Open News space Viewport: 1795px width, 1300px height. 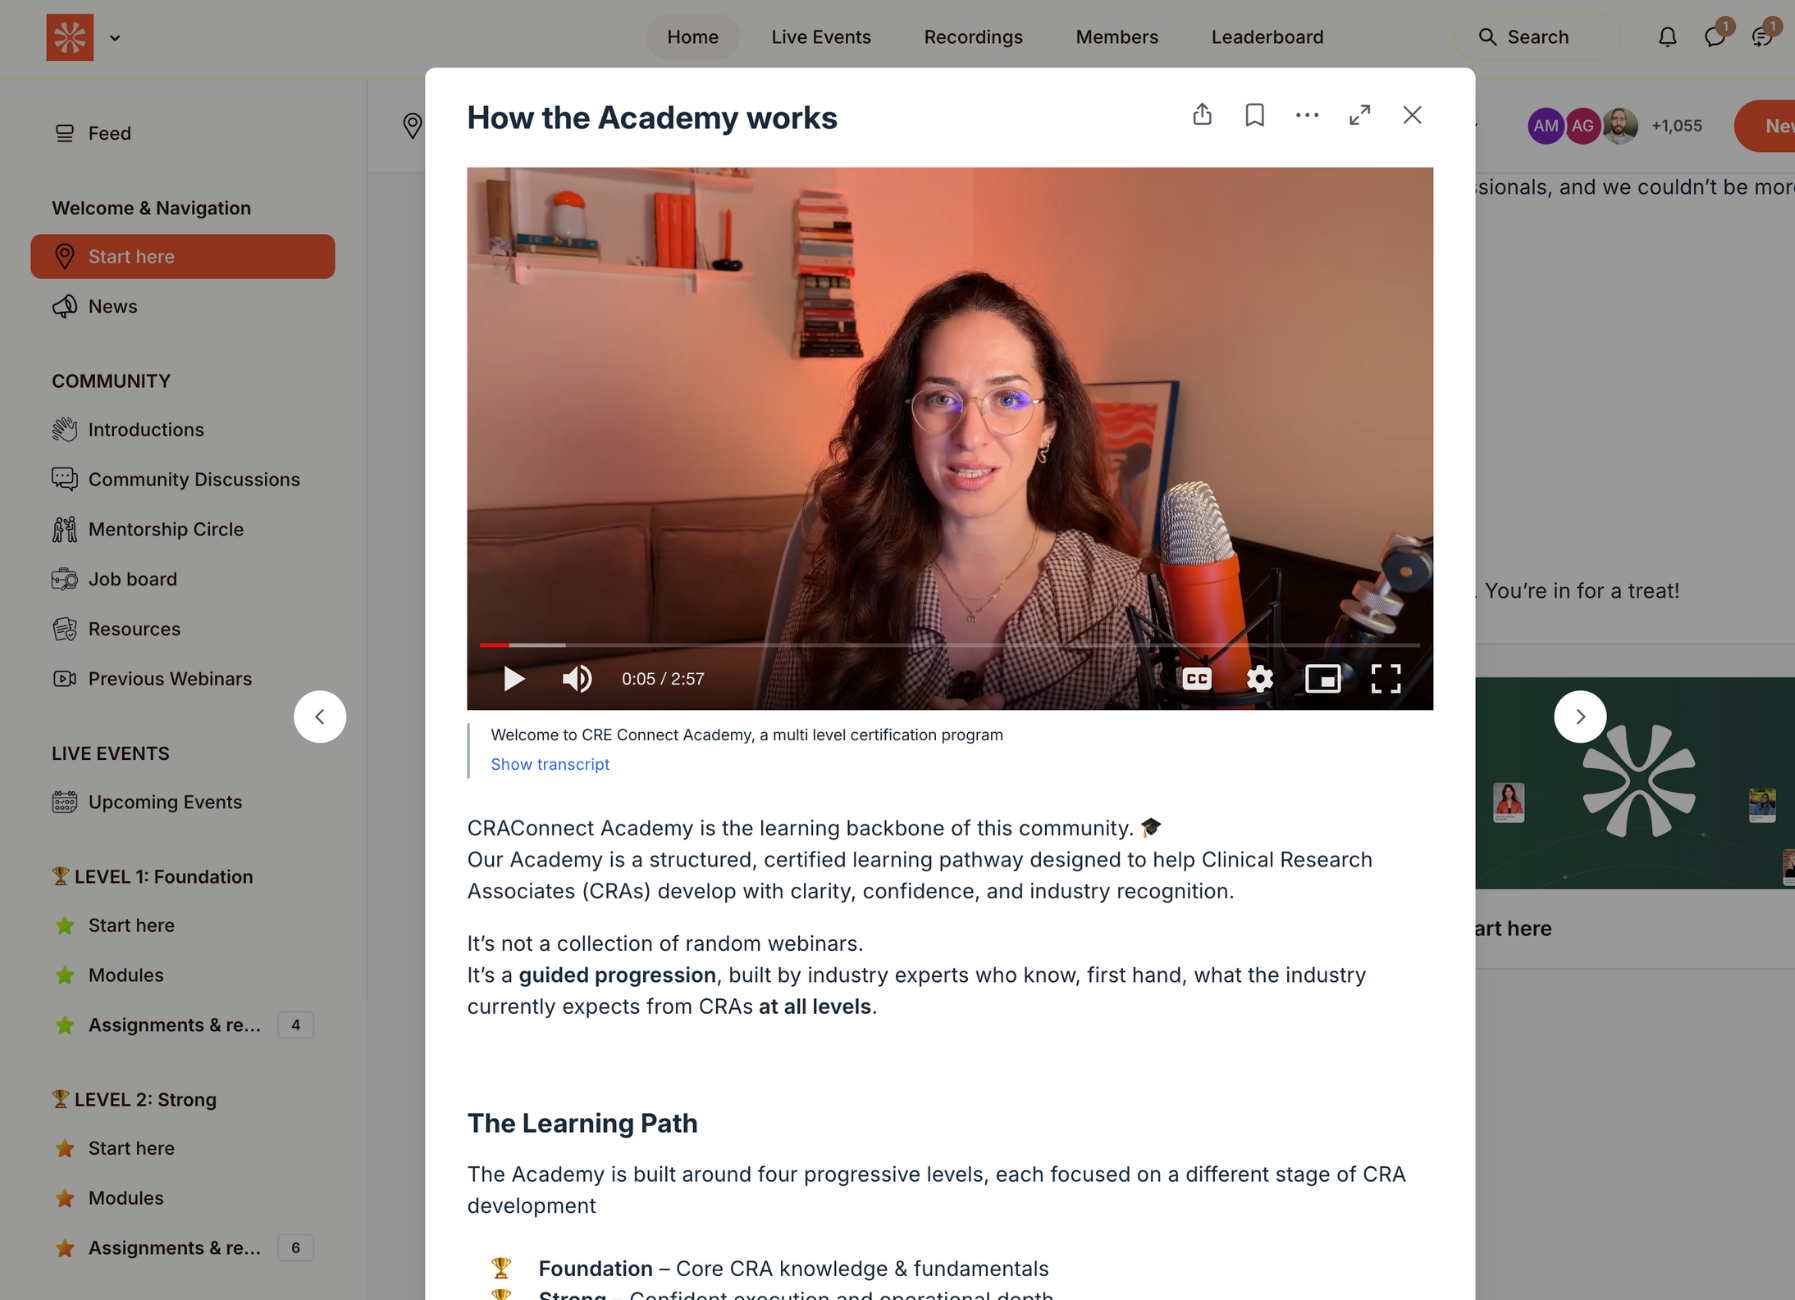pos(183,307)
